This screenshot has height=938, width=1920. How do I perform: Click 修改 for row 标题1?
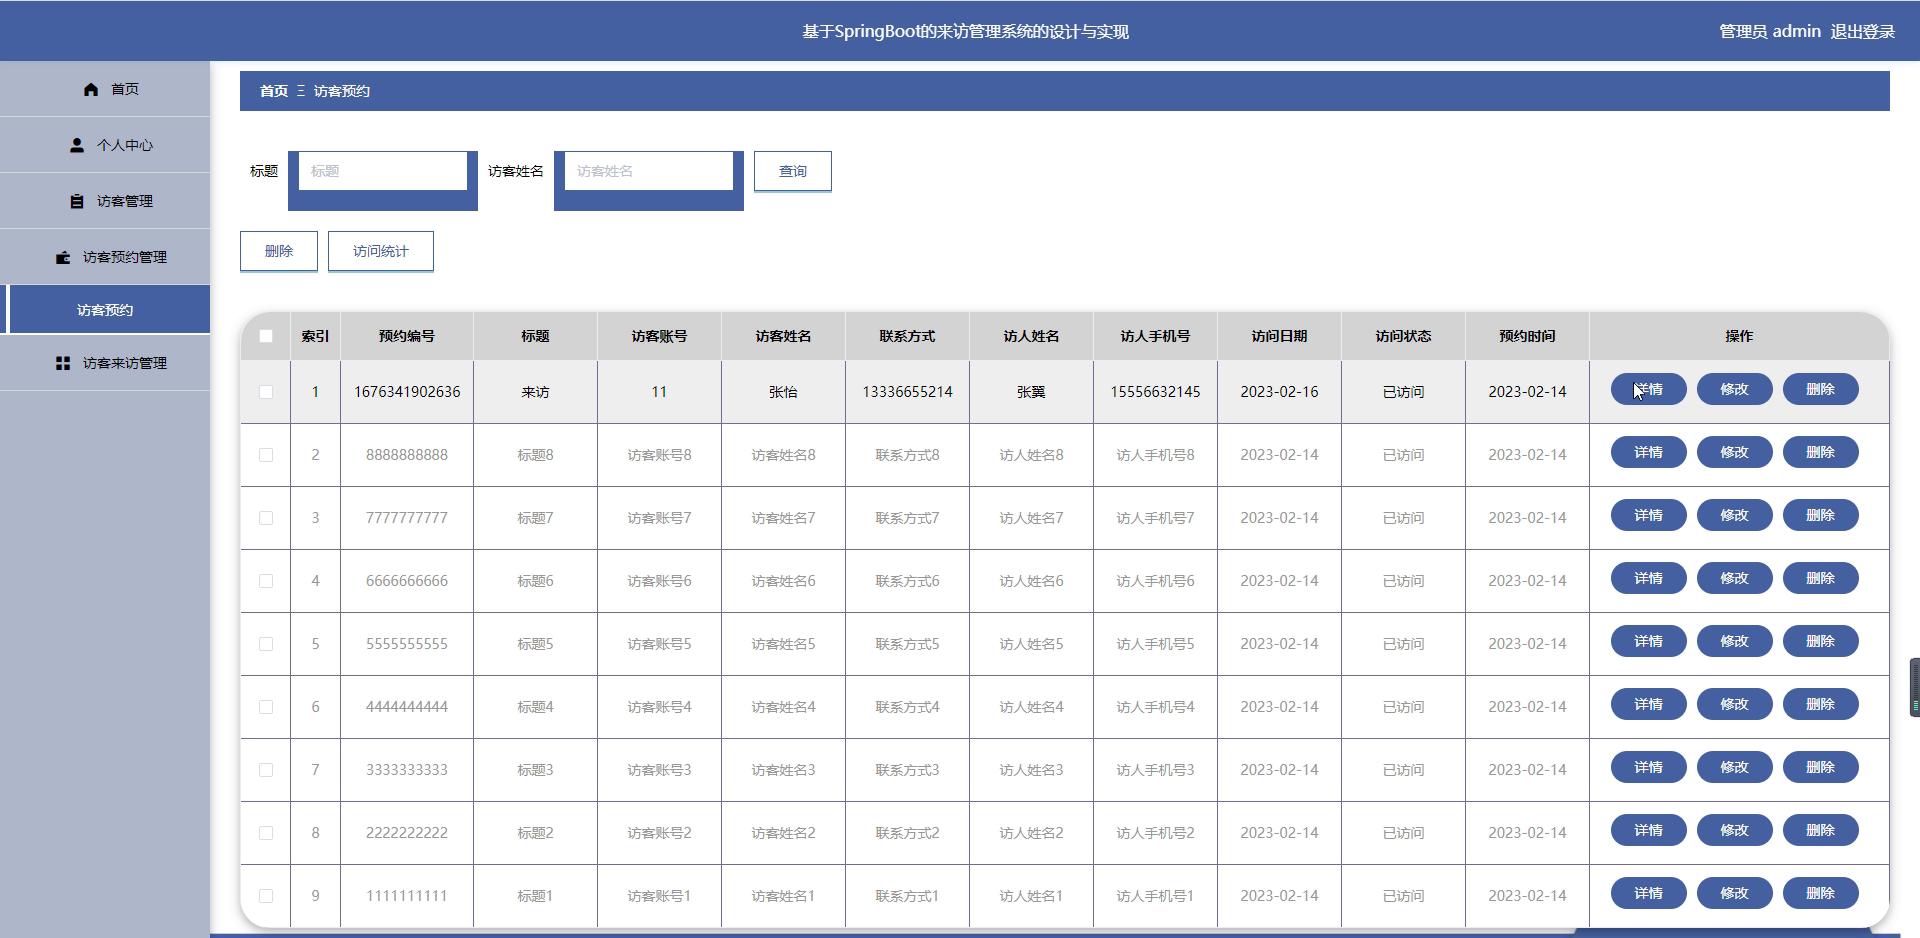pos(1735,893)
